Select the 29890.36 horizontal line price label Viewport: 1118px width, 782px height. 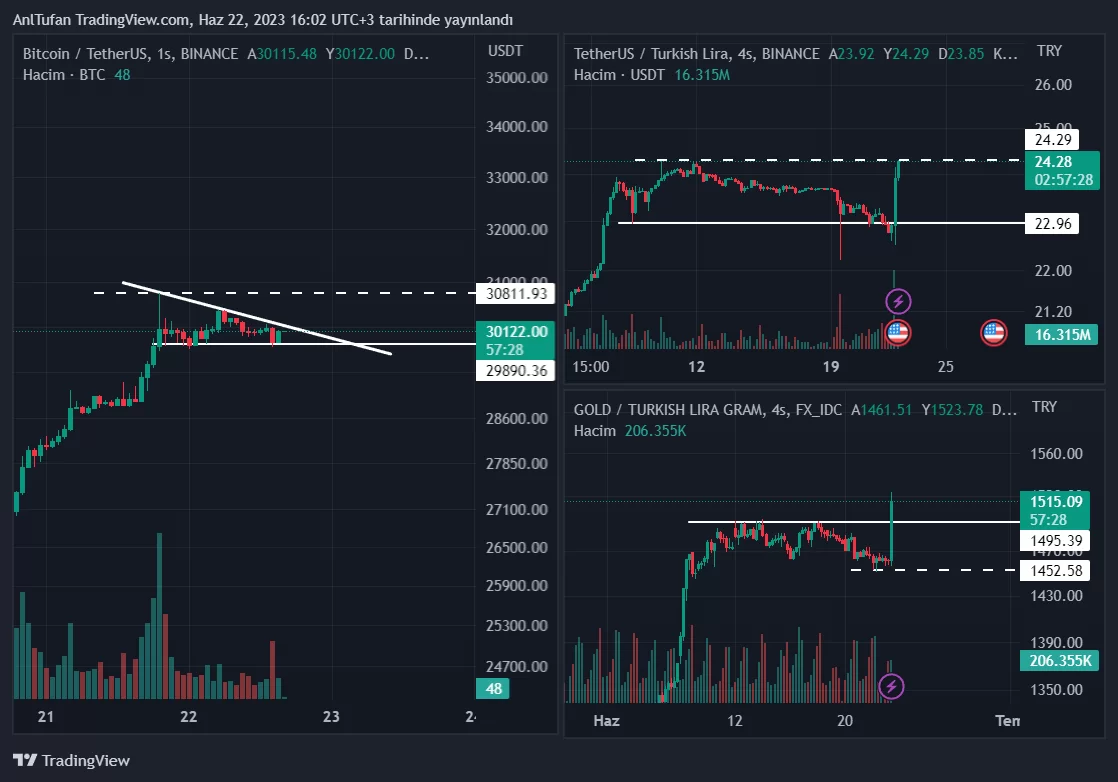point(516,371)
